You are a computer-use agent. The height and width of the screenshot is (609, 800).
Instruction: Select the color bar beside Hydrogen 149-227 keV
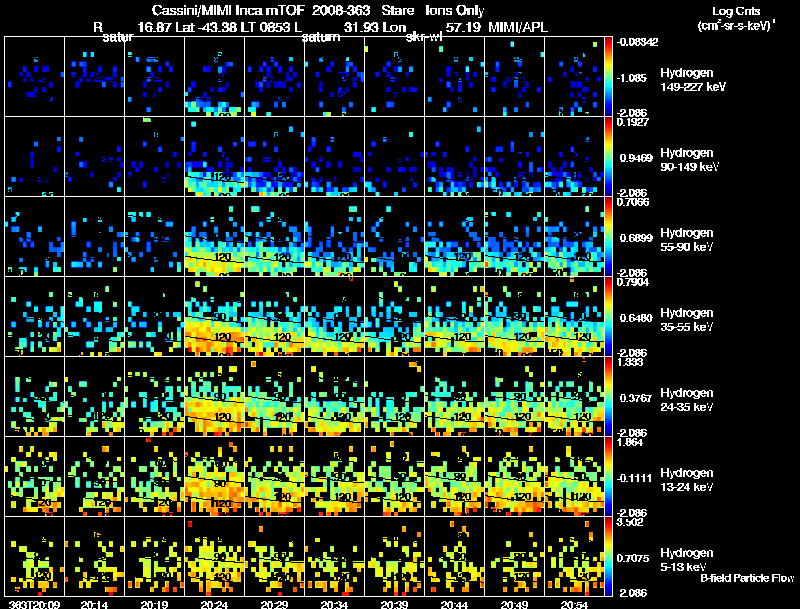[x=608, y=77]
